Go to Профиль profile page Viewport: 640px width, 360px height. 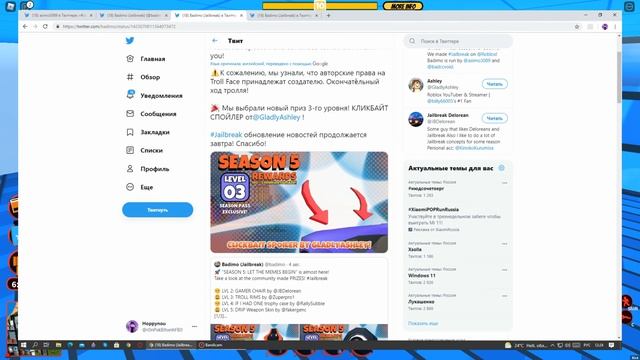pyautogui.click(x=148, y=169)
